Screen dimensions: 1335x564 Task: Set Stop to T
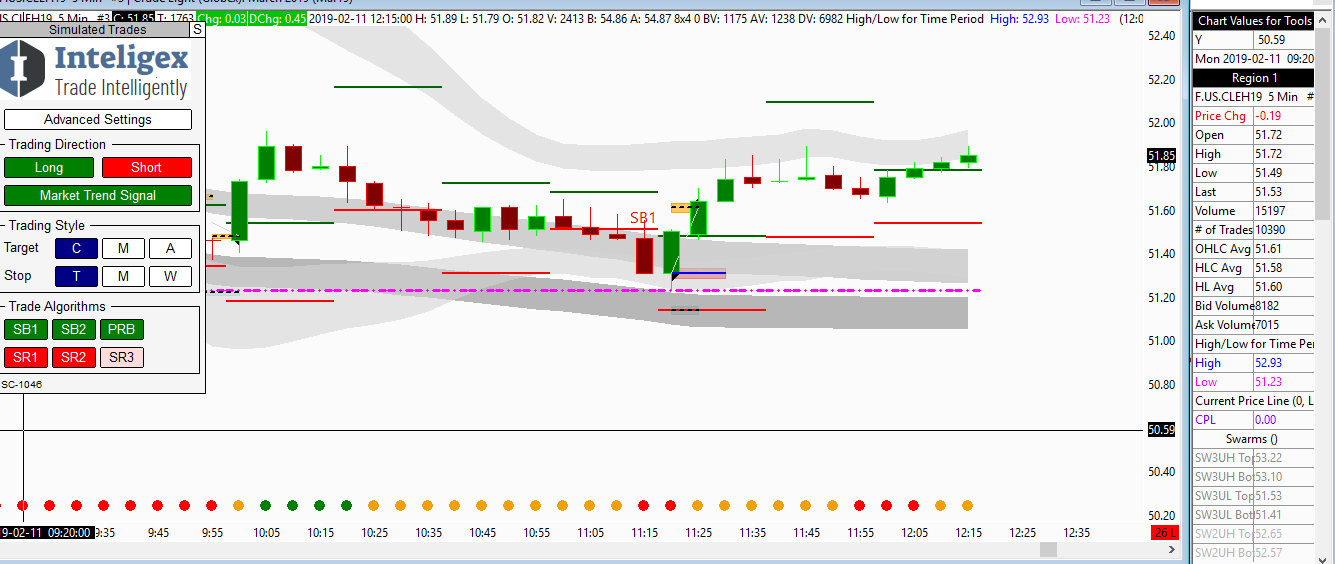tap(77, 276)
